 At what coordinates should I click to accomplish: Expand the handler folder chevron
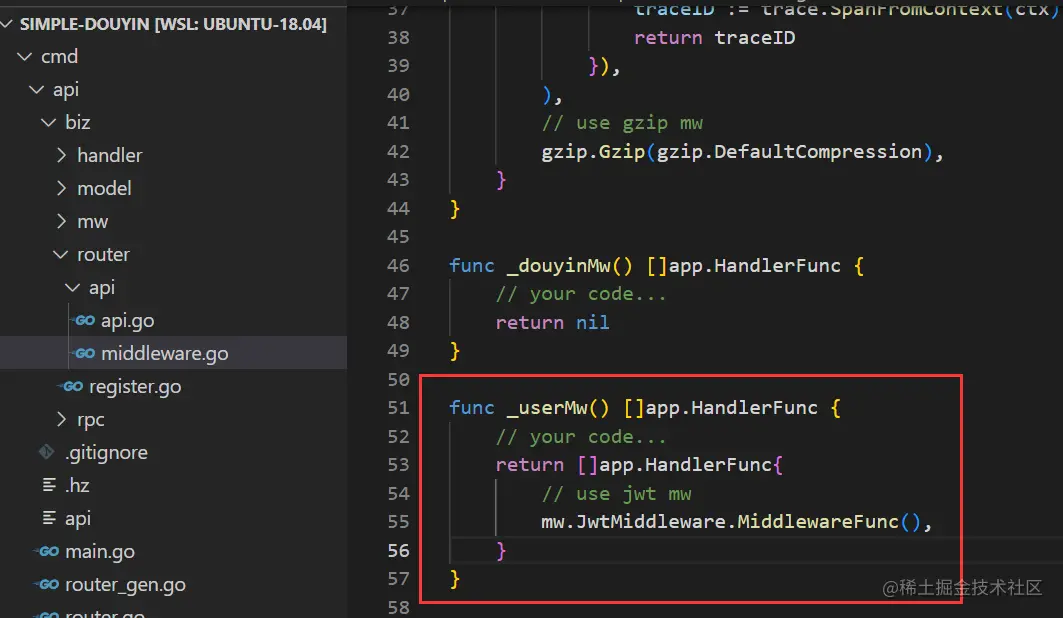point(62,155)
